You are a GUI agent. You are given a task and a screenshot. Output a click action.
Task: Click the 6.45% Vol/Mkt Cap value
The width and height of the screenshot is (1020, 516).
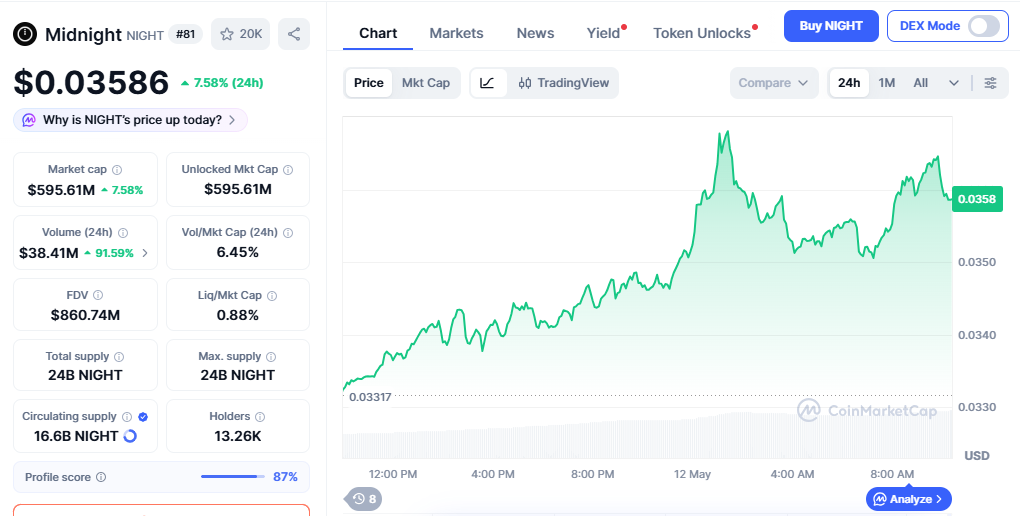237,252
